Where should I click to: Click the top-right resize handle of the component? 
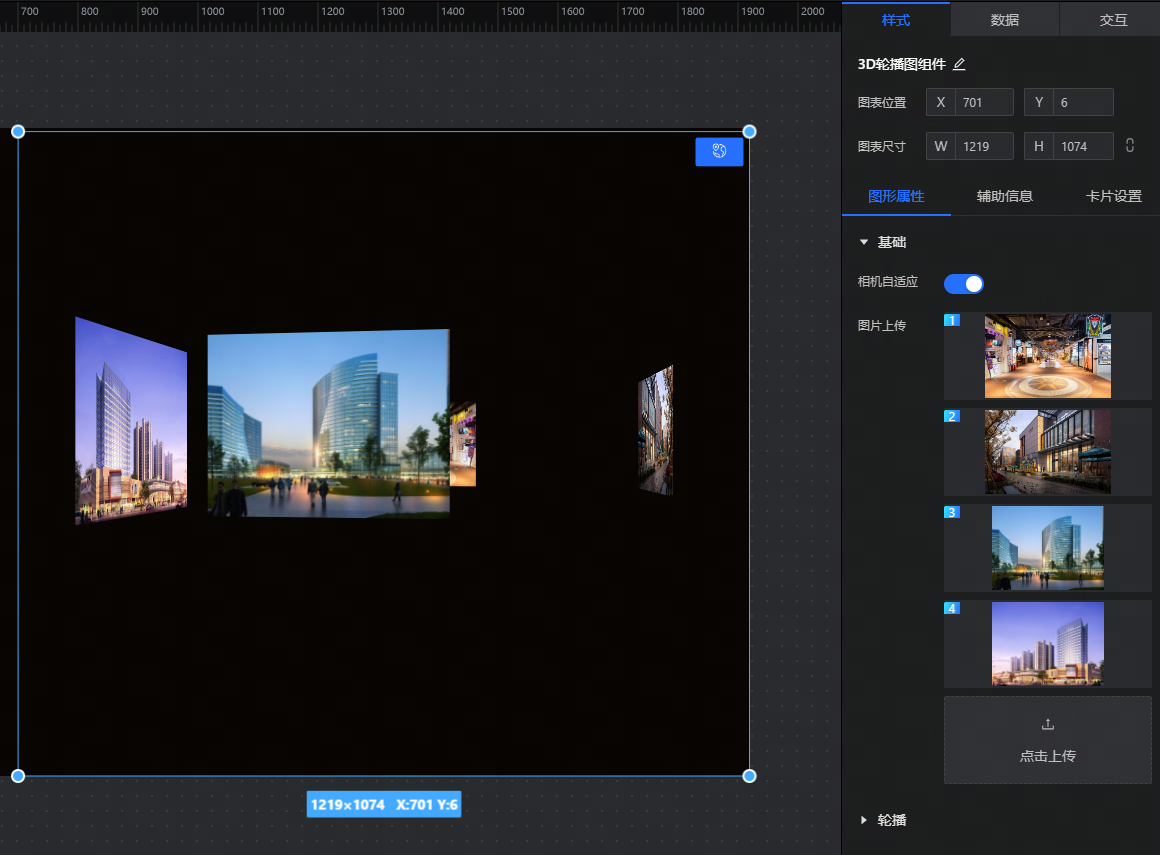coord(749,132)
